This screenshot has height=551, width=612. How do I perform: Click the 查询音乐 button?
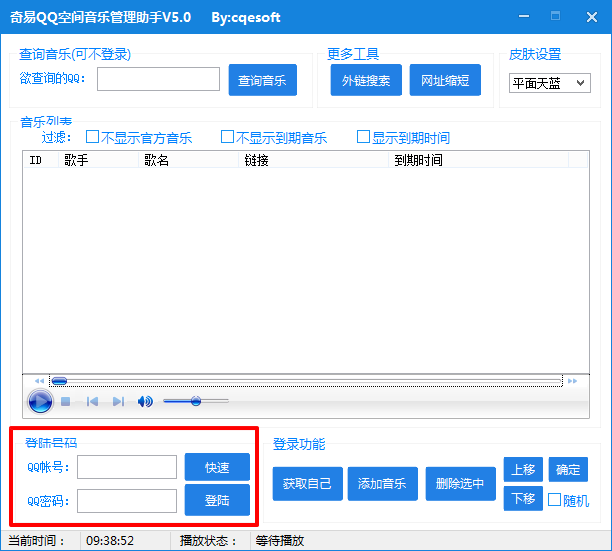click(263, 80)
